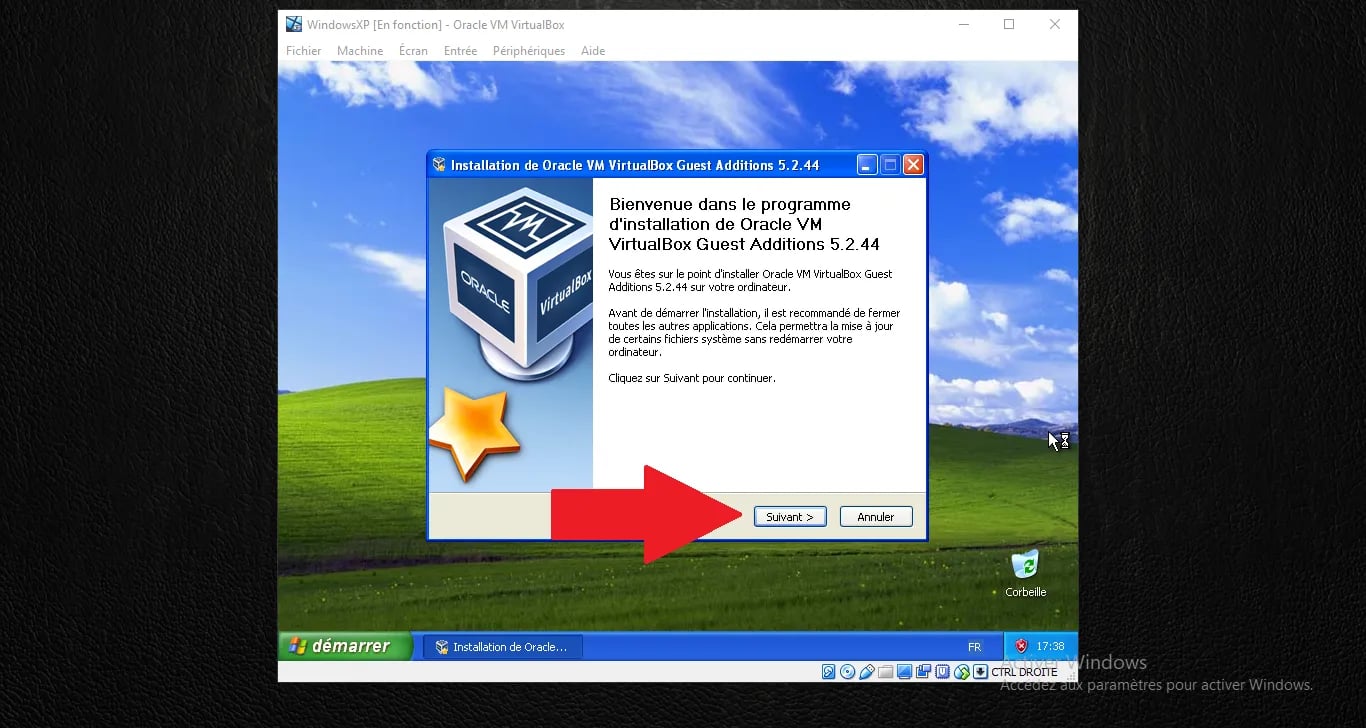This screenshot has height=728, width=1366.
Task: Click the optical drive status icon
Action: pyautogui.click(x=849, y=671)
